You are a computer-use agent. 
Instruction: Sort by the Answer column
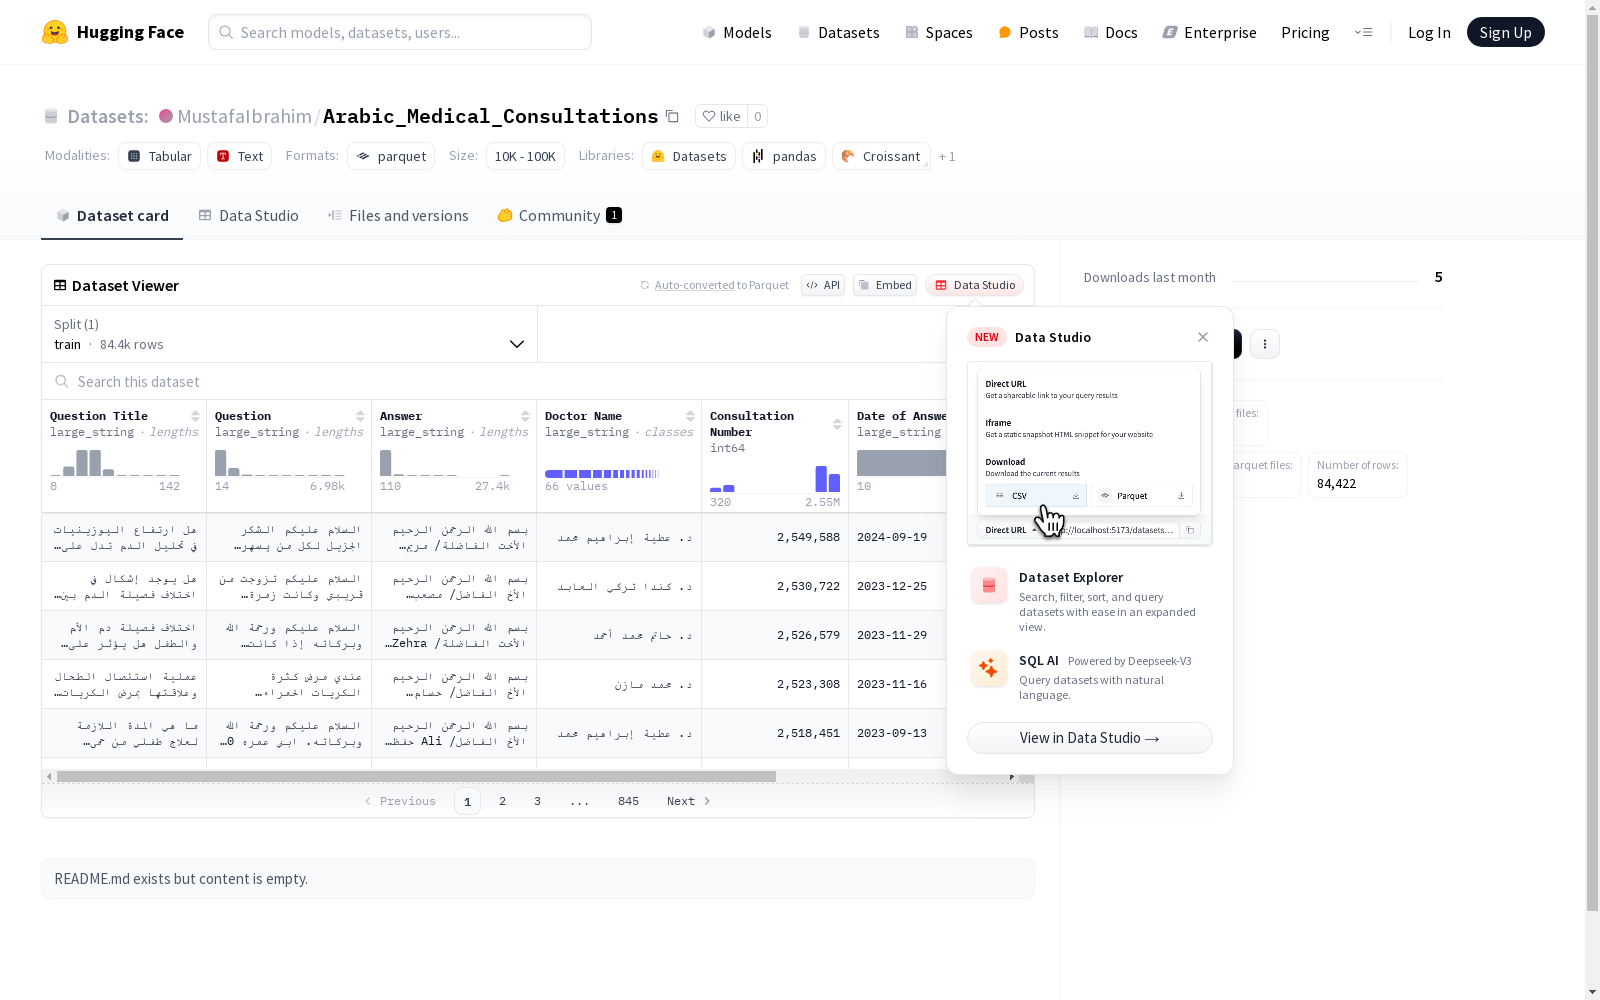coord(525,416)
